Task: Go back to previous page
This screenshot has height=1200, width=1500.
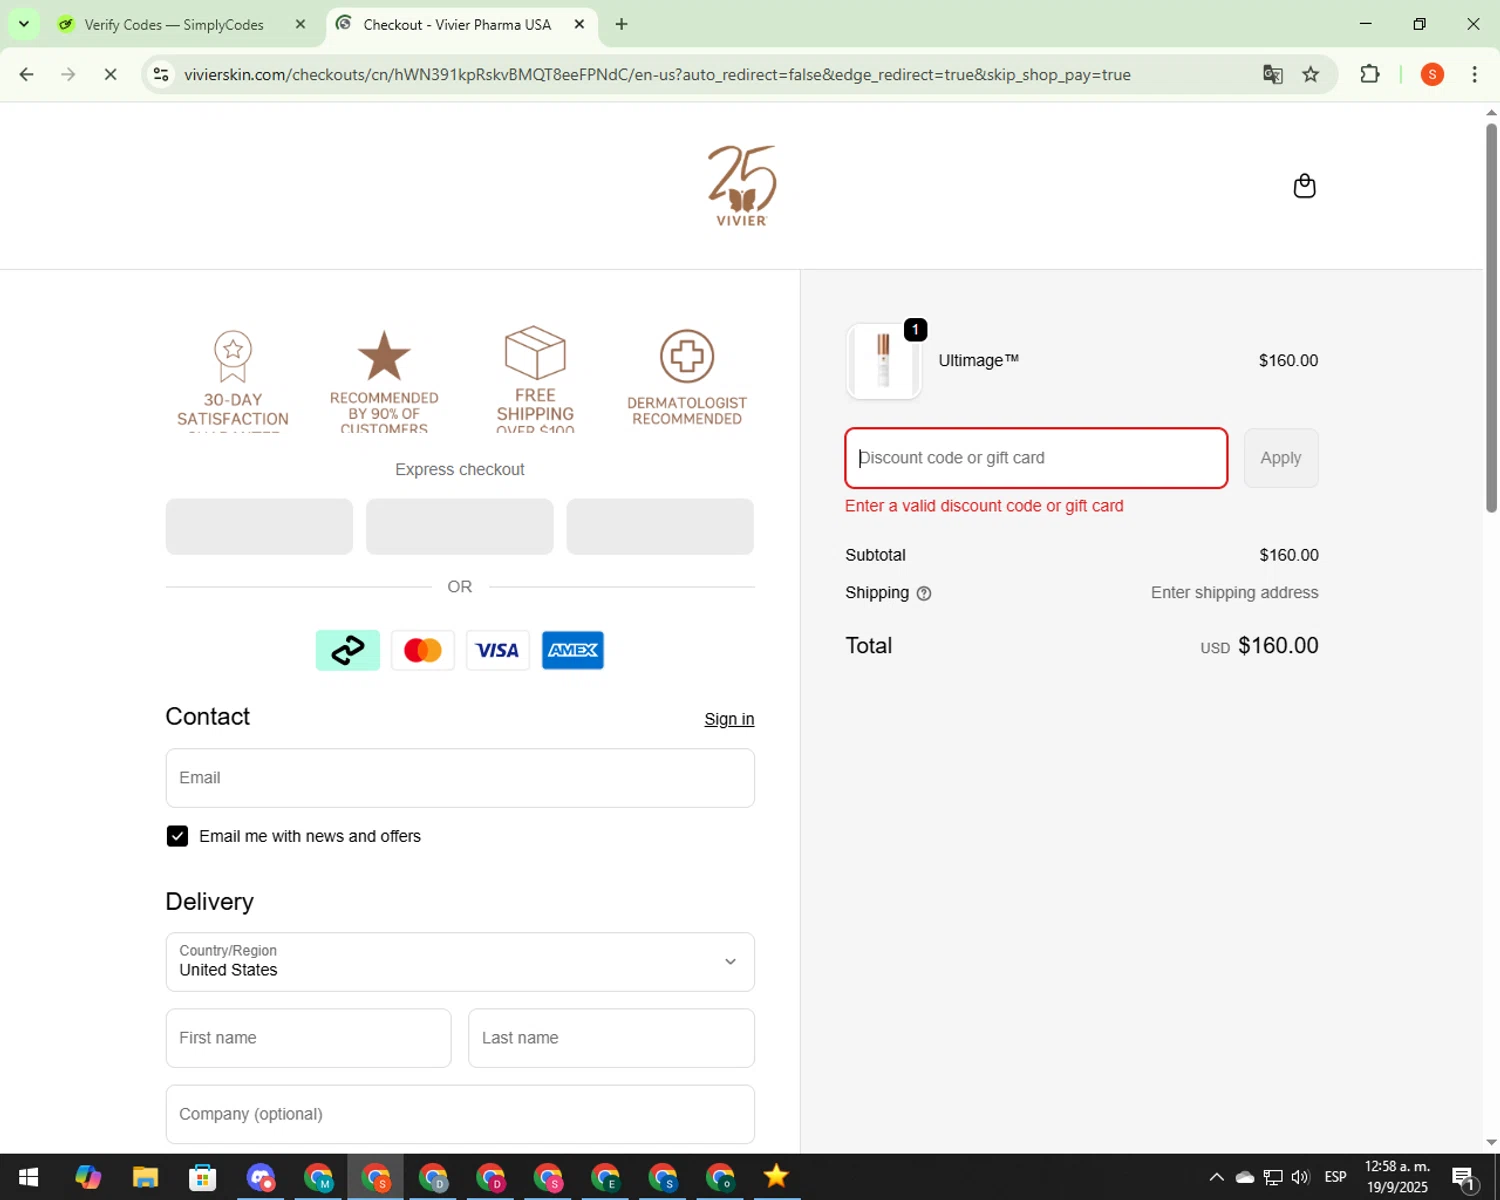Action: point(27,74)
